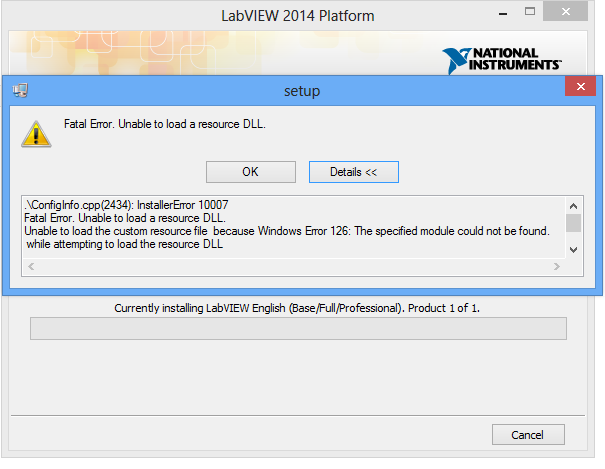Click the National Instruments logo
This screenshot has height=469, width=605.
pyautogui.click(x=502, y=60)
